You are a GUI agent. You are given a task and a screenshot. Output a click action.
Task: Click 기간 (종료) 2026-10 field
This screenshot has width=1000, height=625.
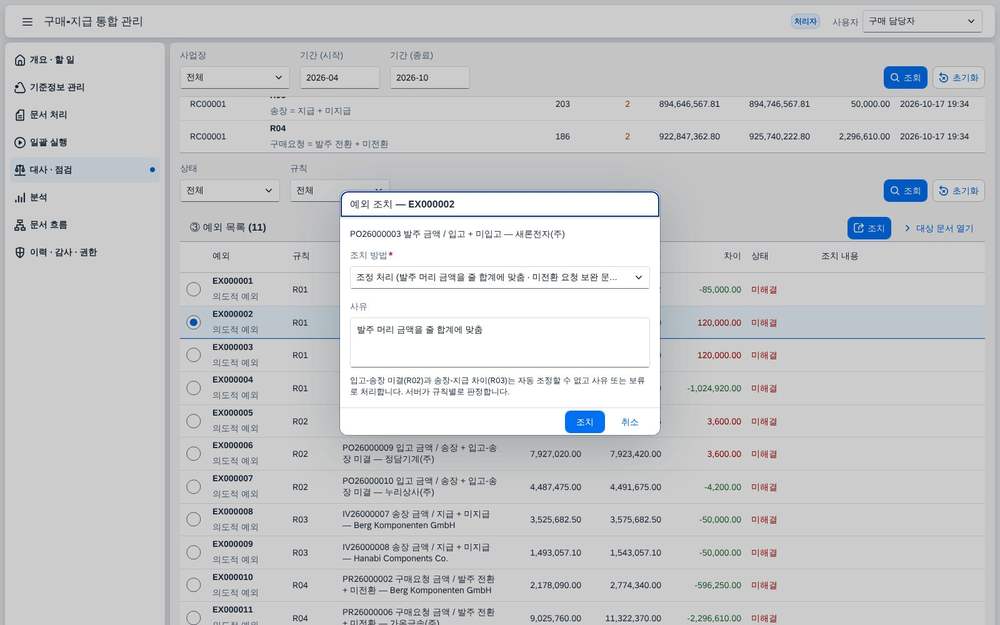click(x=429, y=77)
